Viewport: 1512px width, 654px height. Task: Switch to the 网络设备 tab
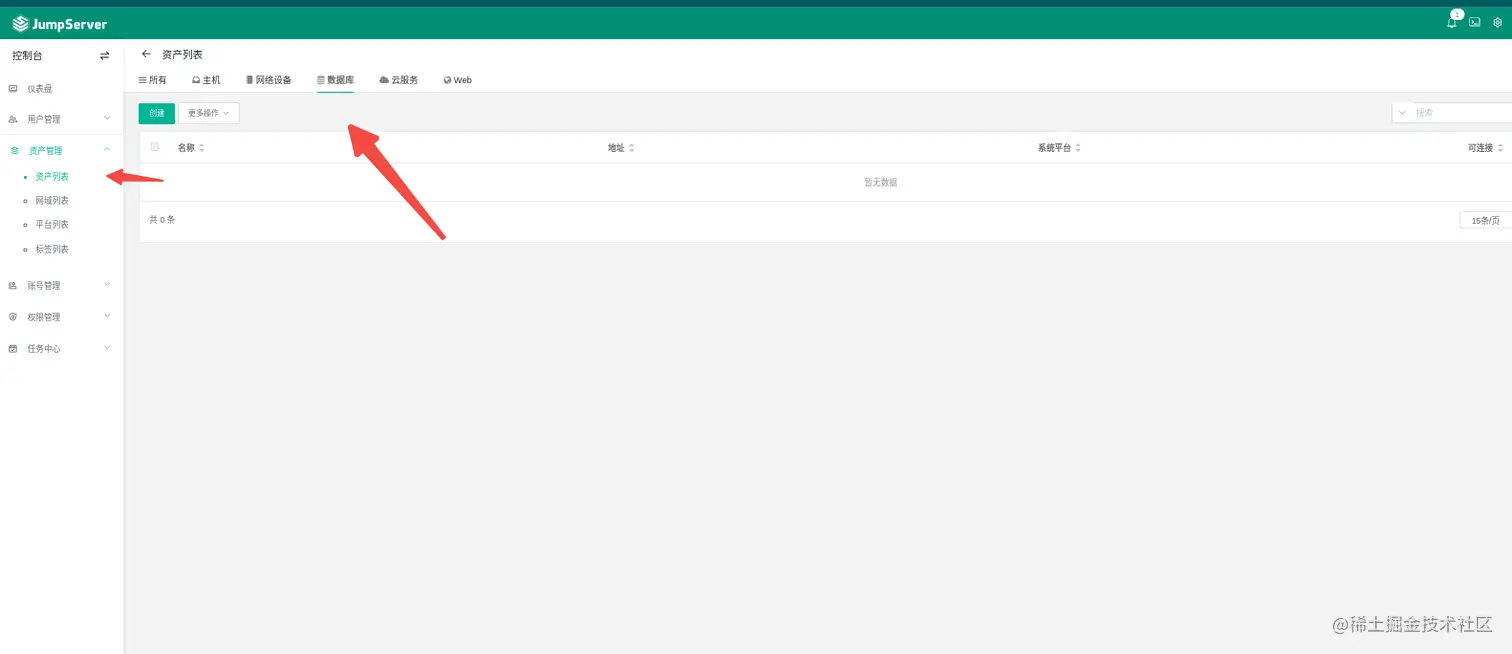click(x=268, y=80)
